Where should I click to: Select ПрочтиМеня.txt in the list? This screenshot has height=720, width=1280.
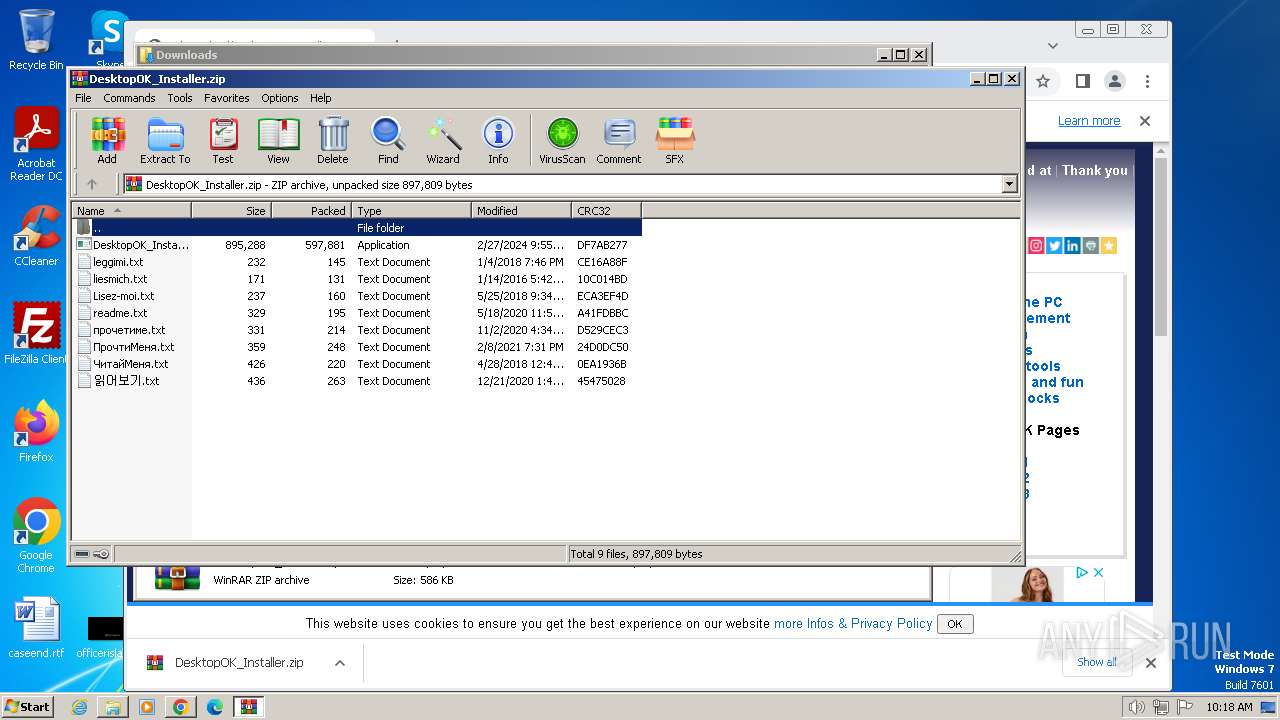click(357, 347)
